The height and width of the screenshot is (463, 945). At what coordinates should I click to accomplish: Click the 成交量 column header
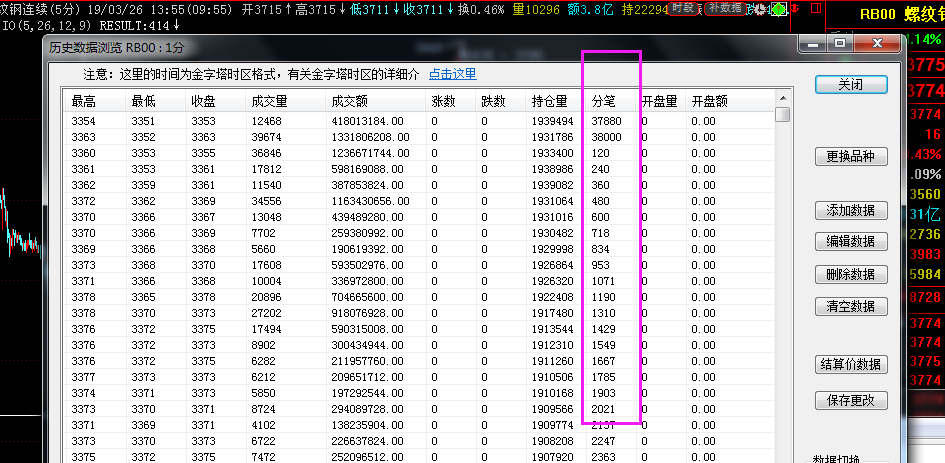pyautogui.click(x=286, y=101)
